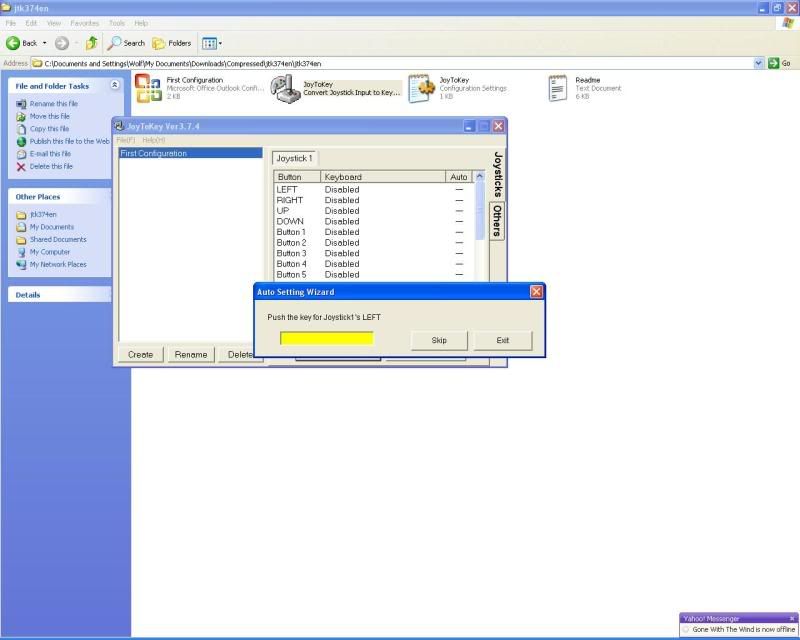Expand the address bar dropdown arrow
The height and width of the screenshot is (640, 800).
coord(759,63)
